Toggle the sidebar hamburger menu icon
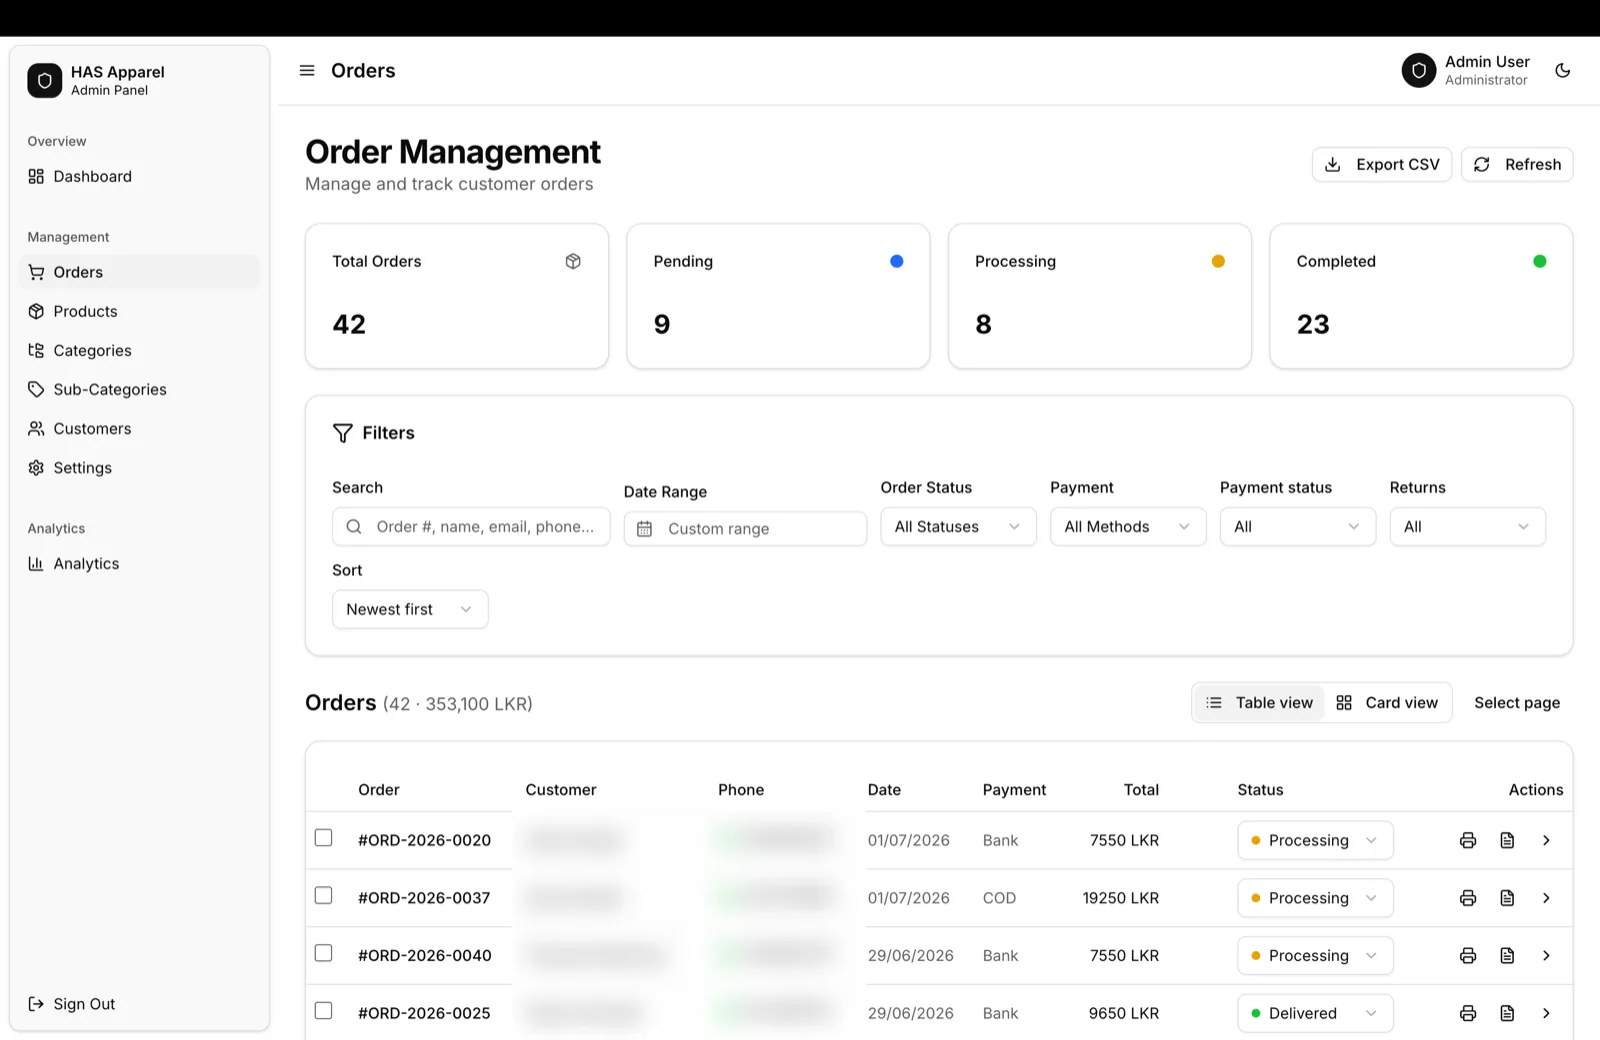The image size is (1600, 1040). tap(307, 71)
